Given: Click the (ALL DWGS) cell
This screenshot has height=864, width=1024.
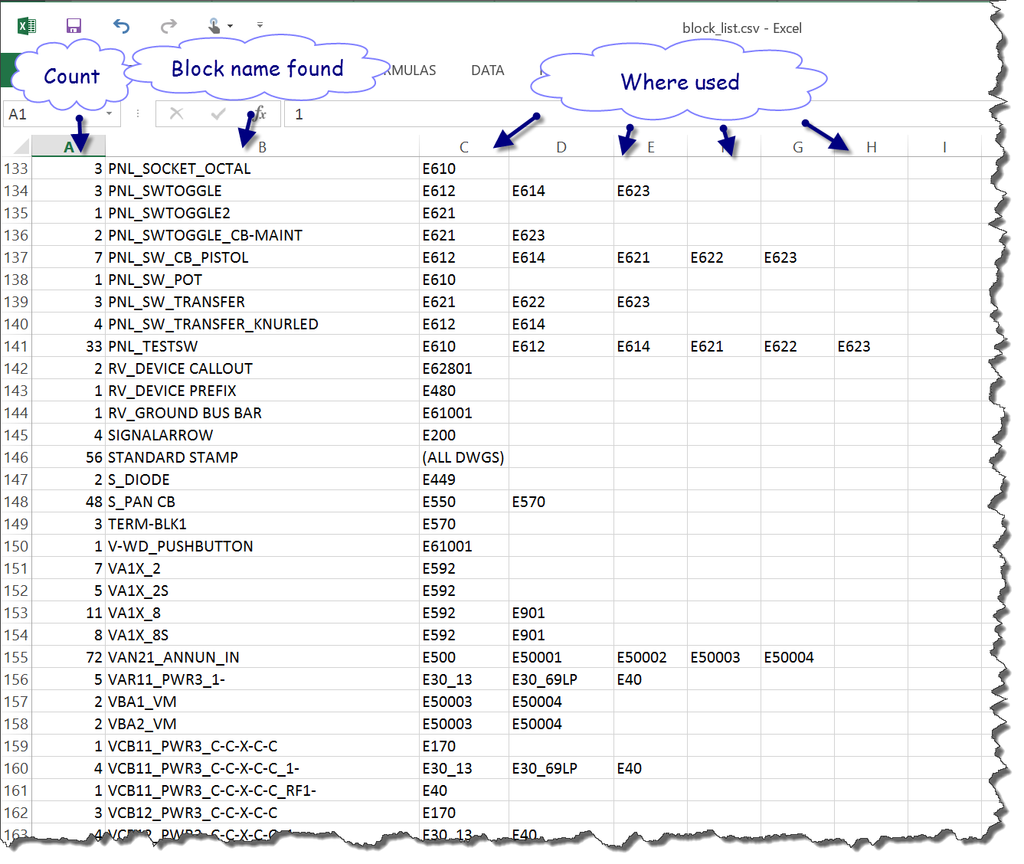Looking at the screenshot, I should (463, 457).
